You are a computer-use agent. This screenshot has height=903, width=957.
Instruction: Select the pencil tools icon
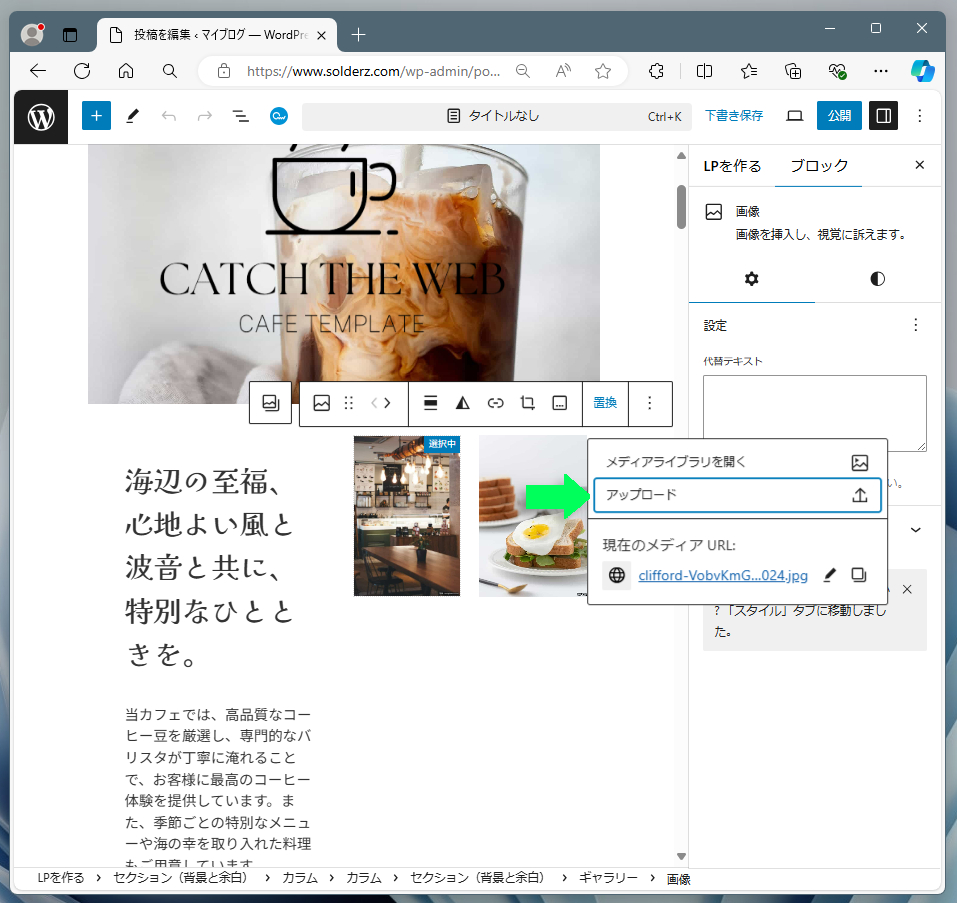(132, 116)
